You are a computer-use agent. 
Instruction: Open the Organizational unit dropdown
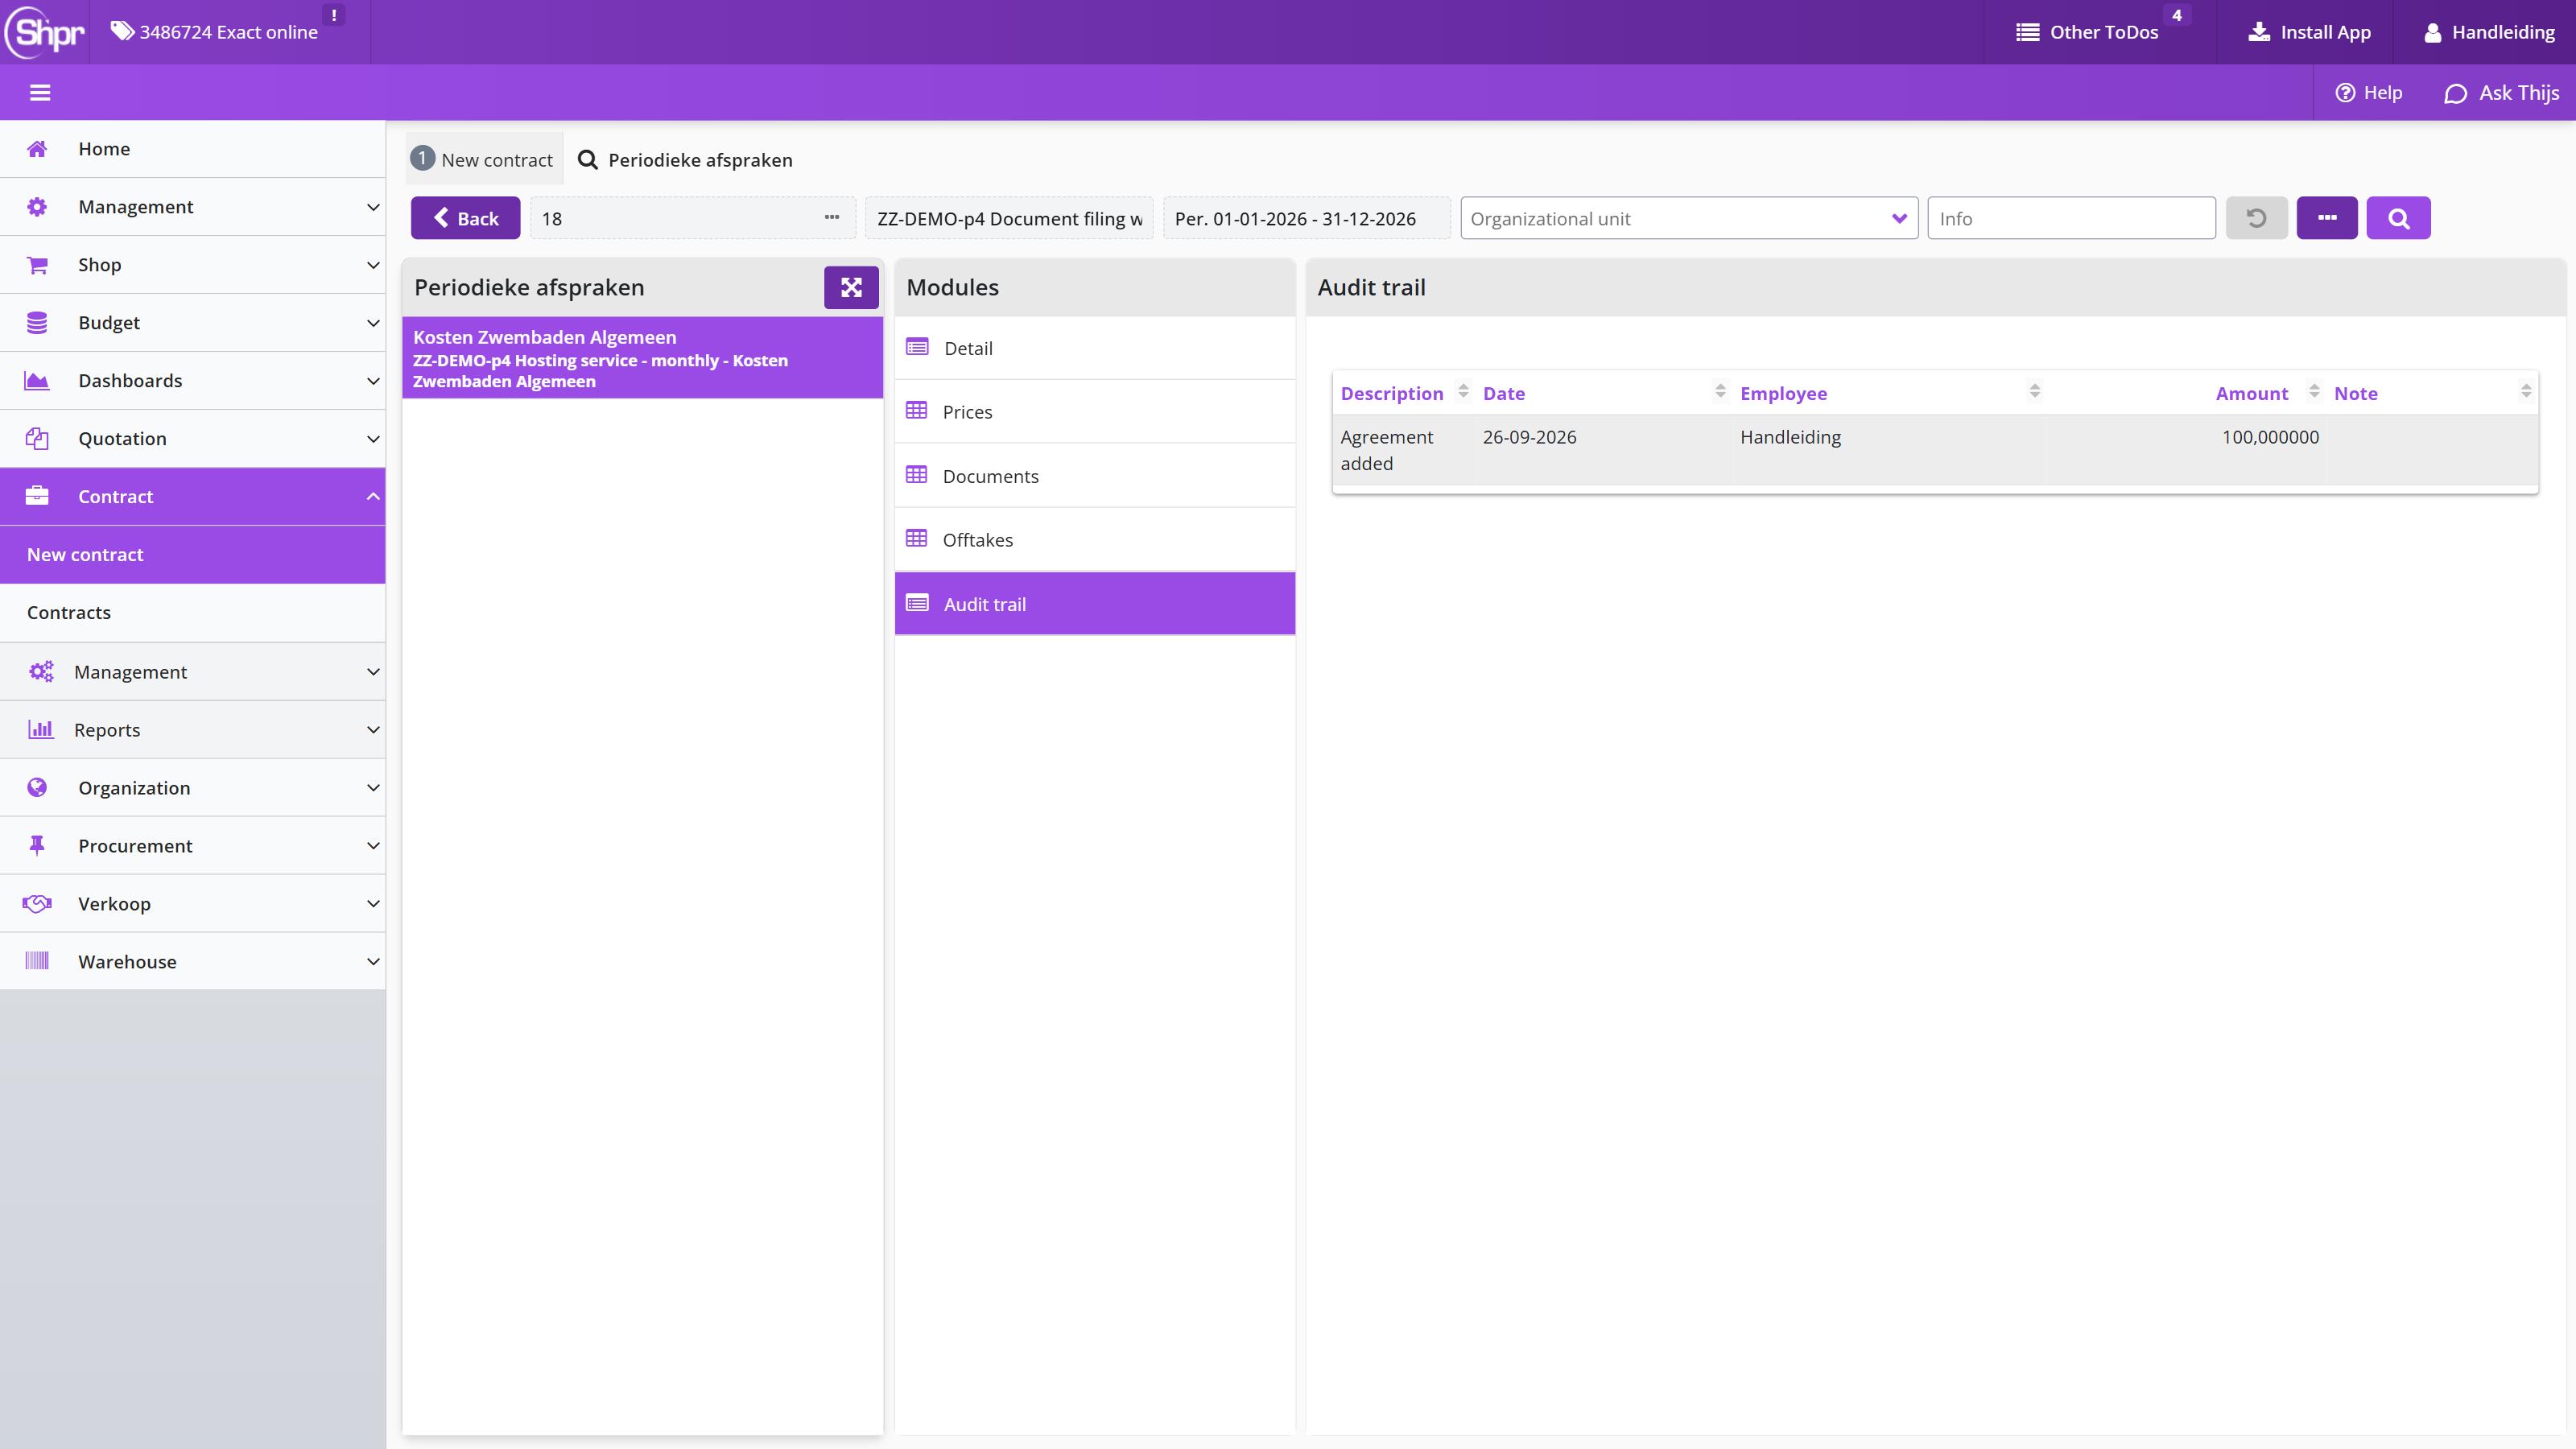1689,218
